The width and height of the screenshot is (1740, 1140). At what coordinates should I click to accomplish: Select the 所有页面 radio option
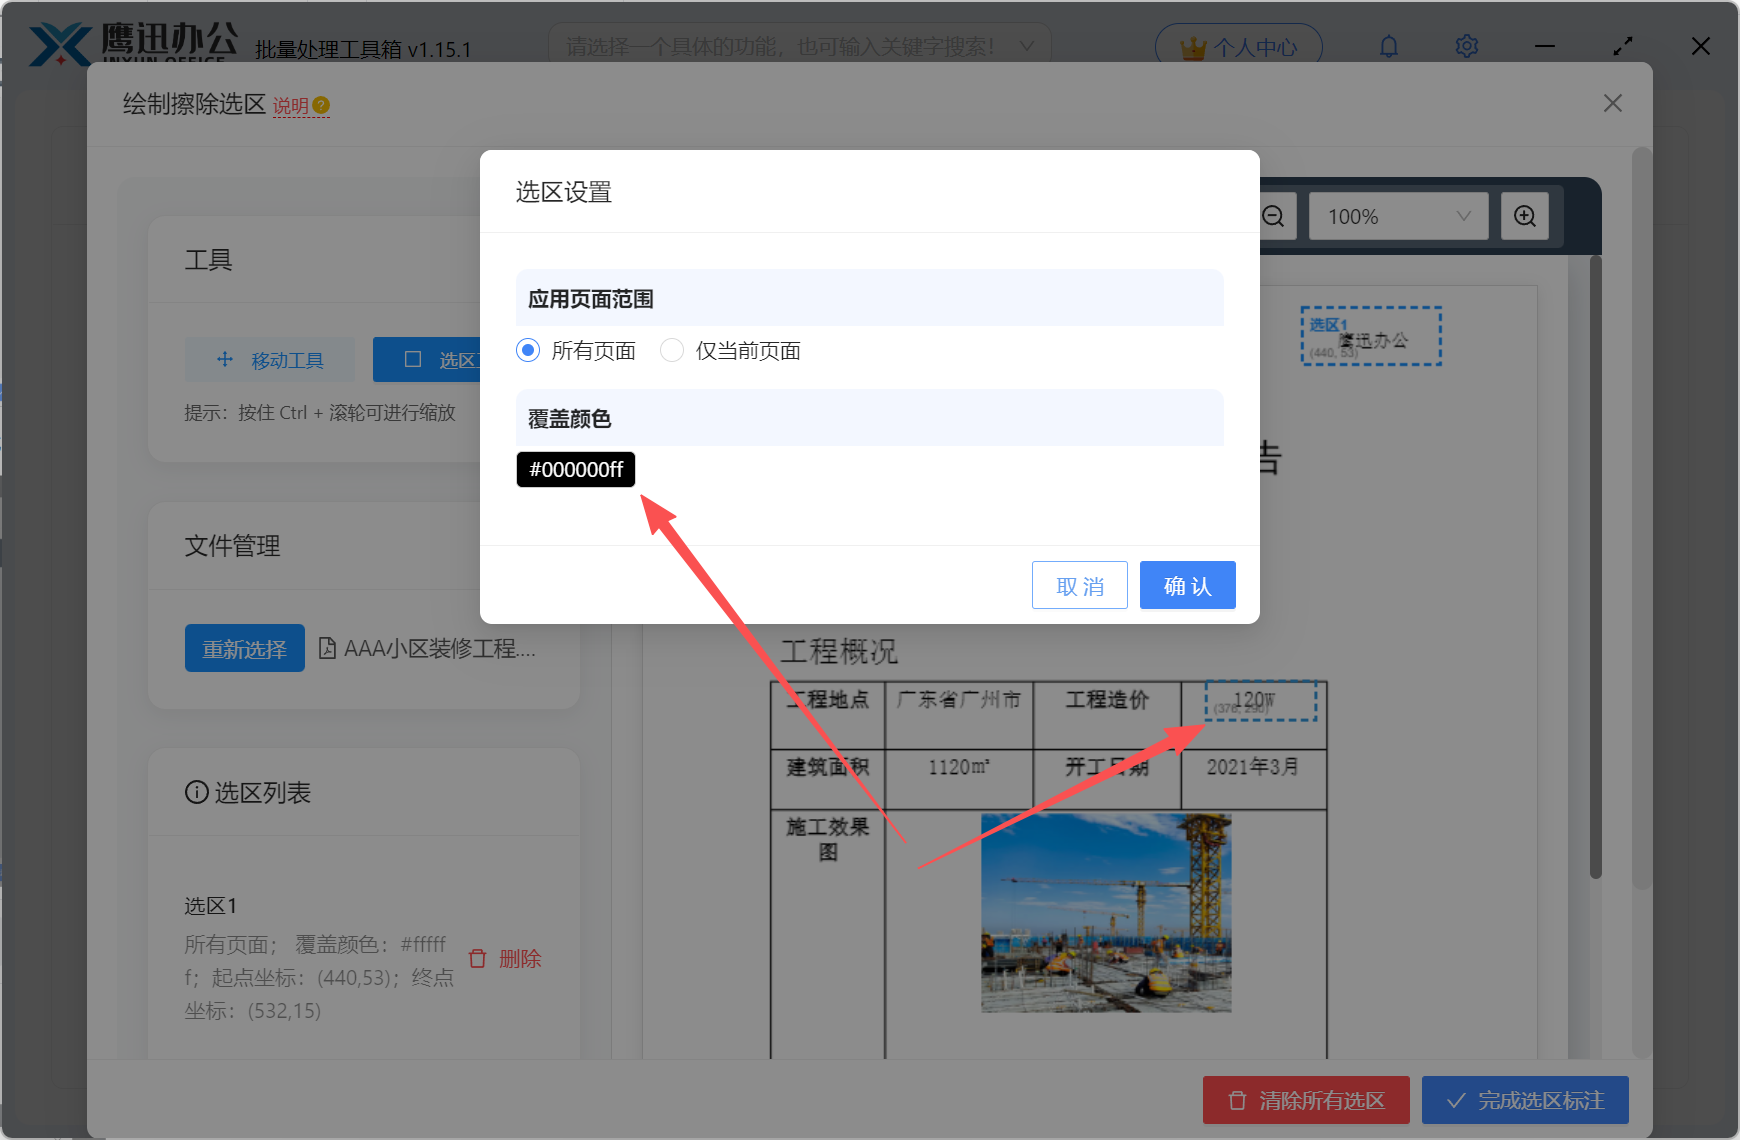(527, 350)
